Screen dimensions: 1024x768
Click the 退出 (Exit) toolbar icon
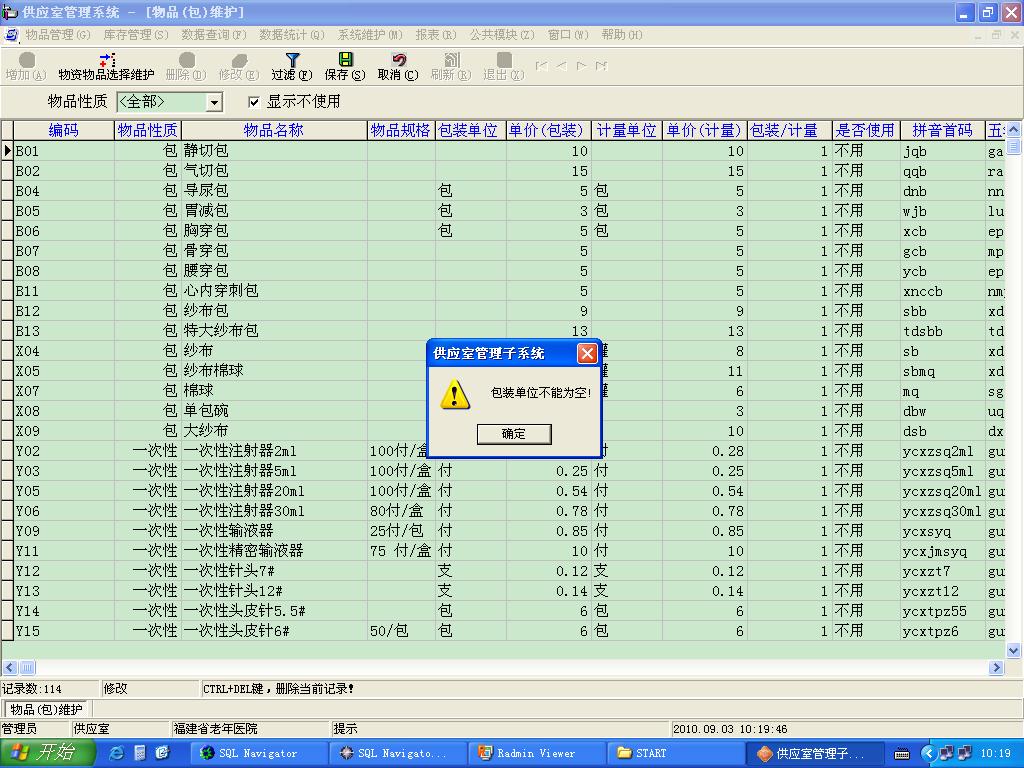[504, 67]
